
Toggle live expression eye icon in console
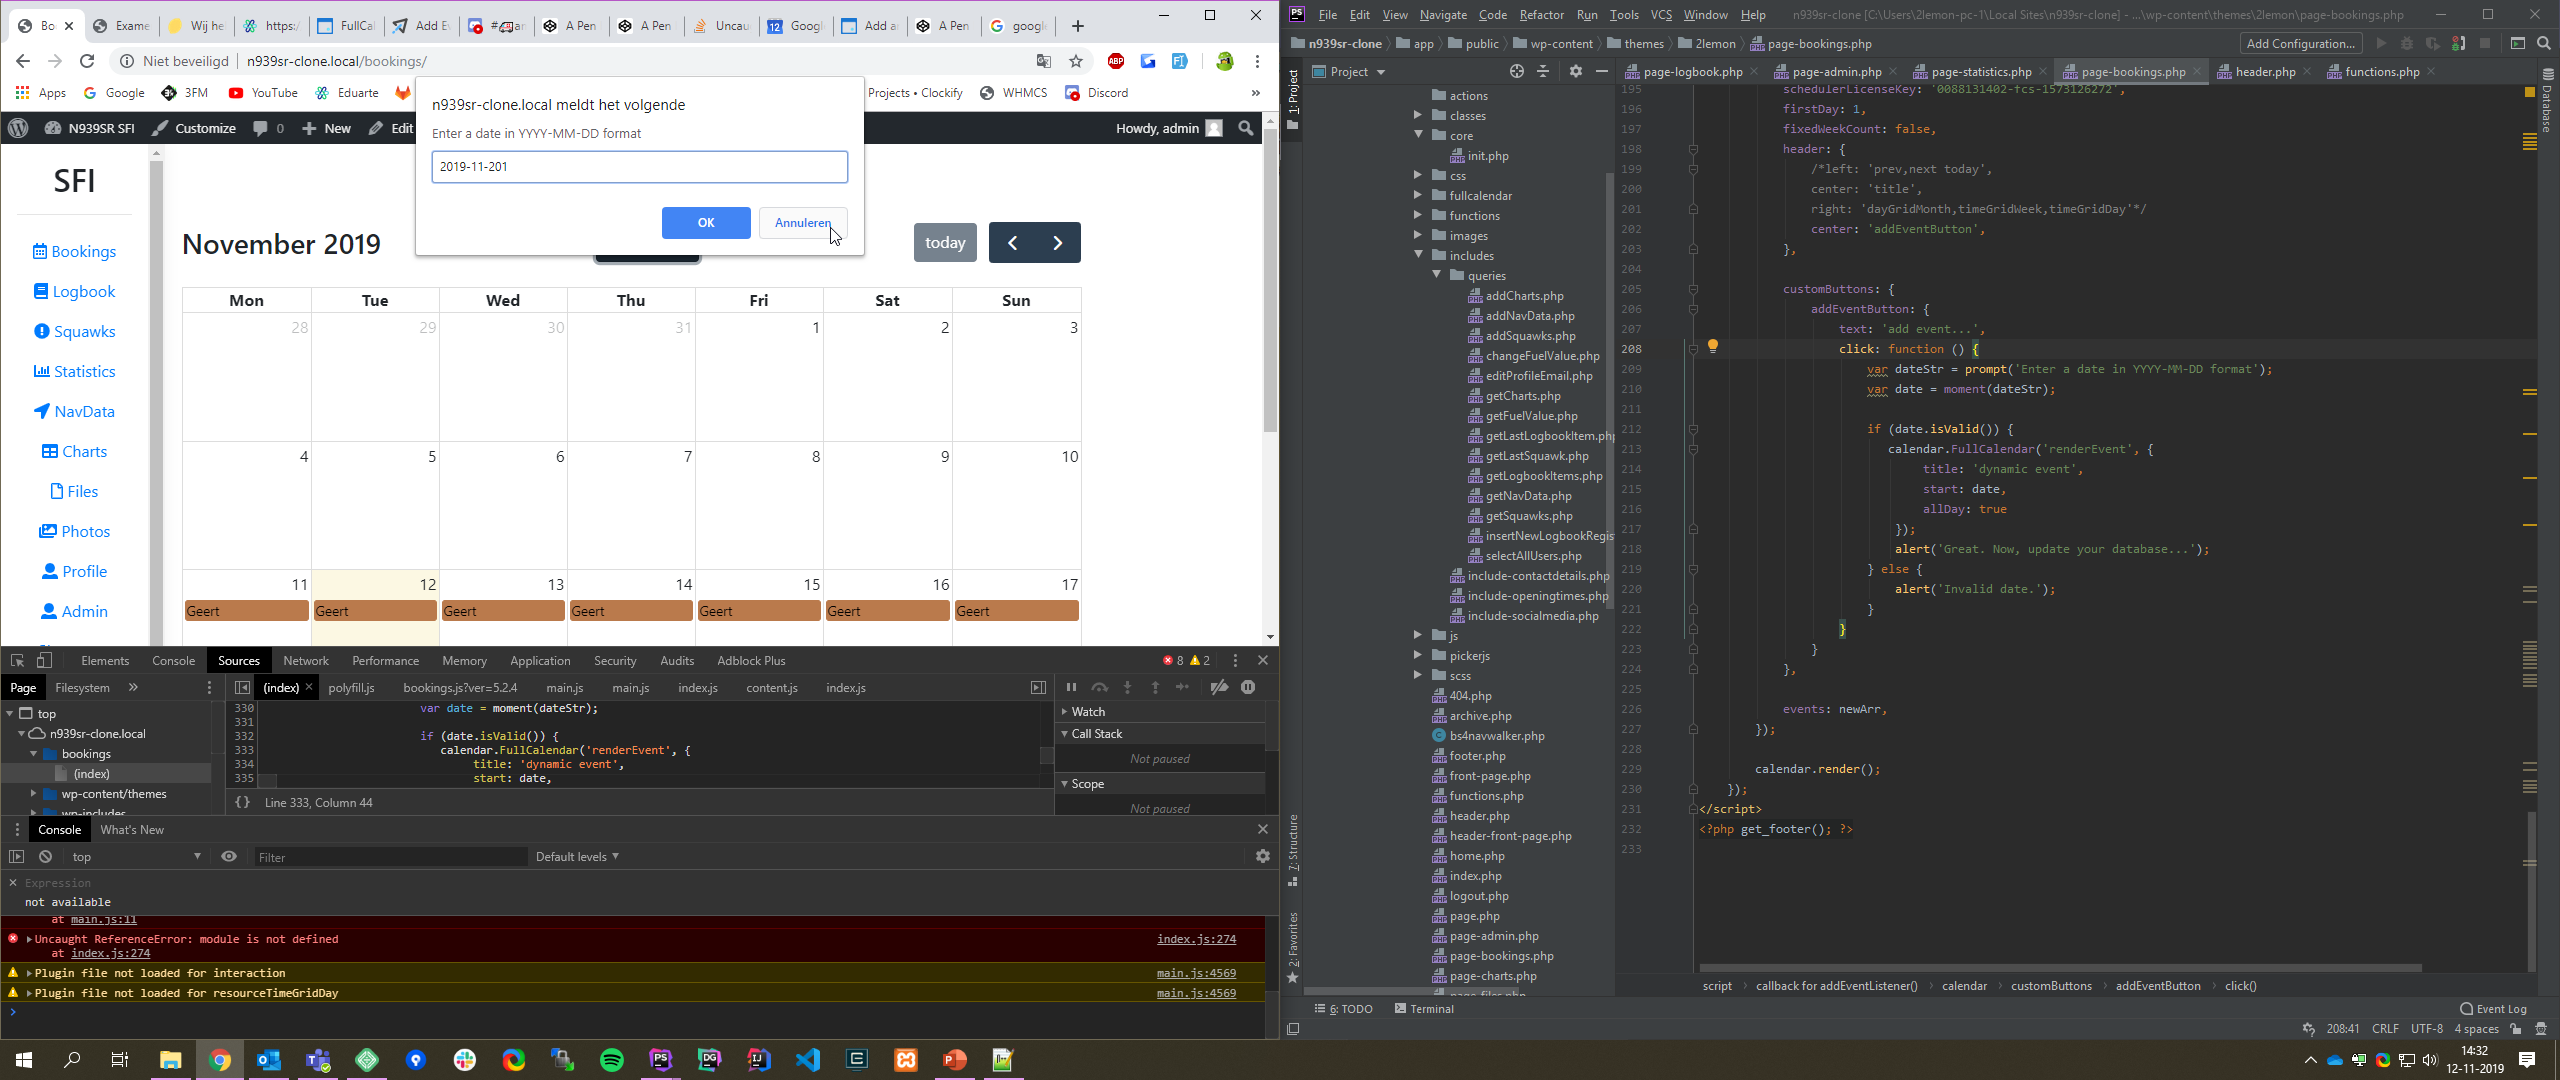click(229, 857)
